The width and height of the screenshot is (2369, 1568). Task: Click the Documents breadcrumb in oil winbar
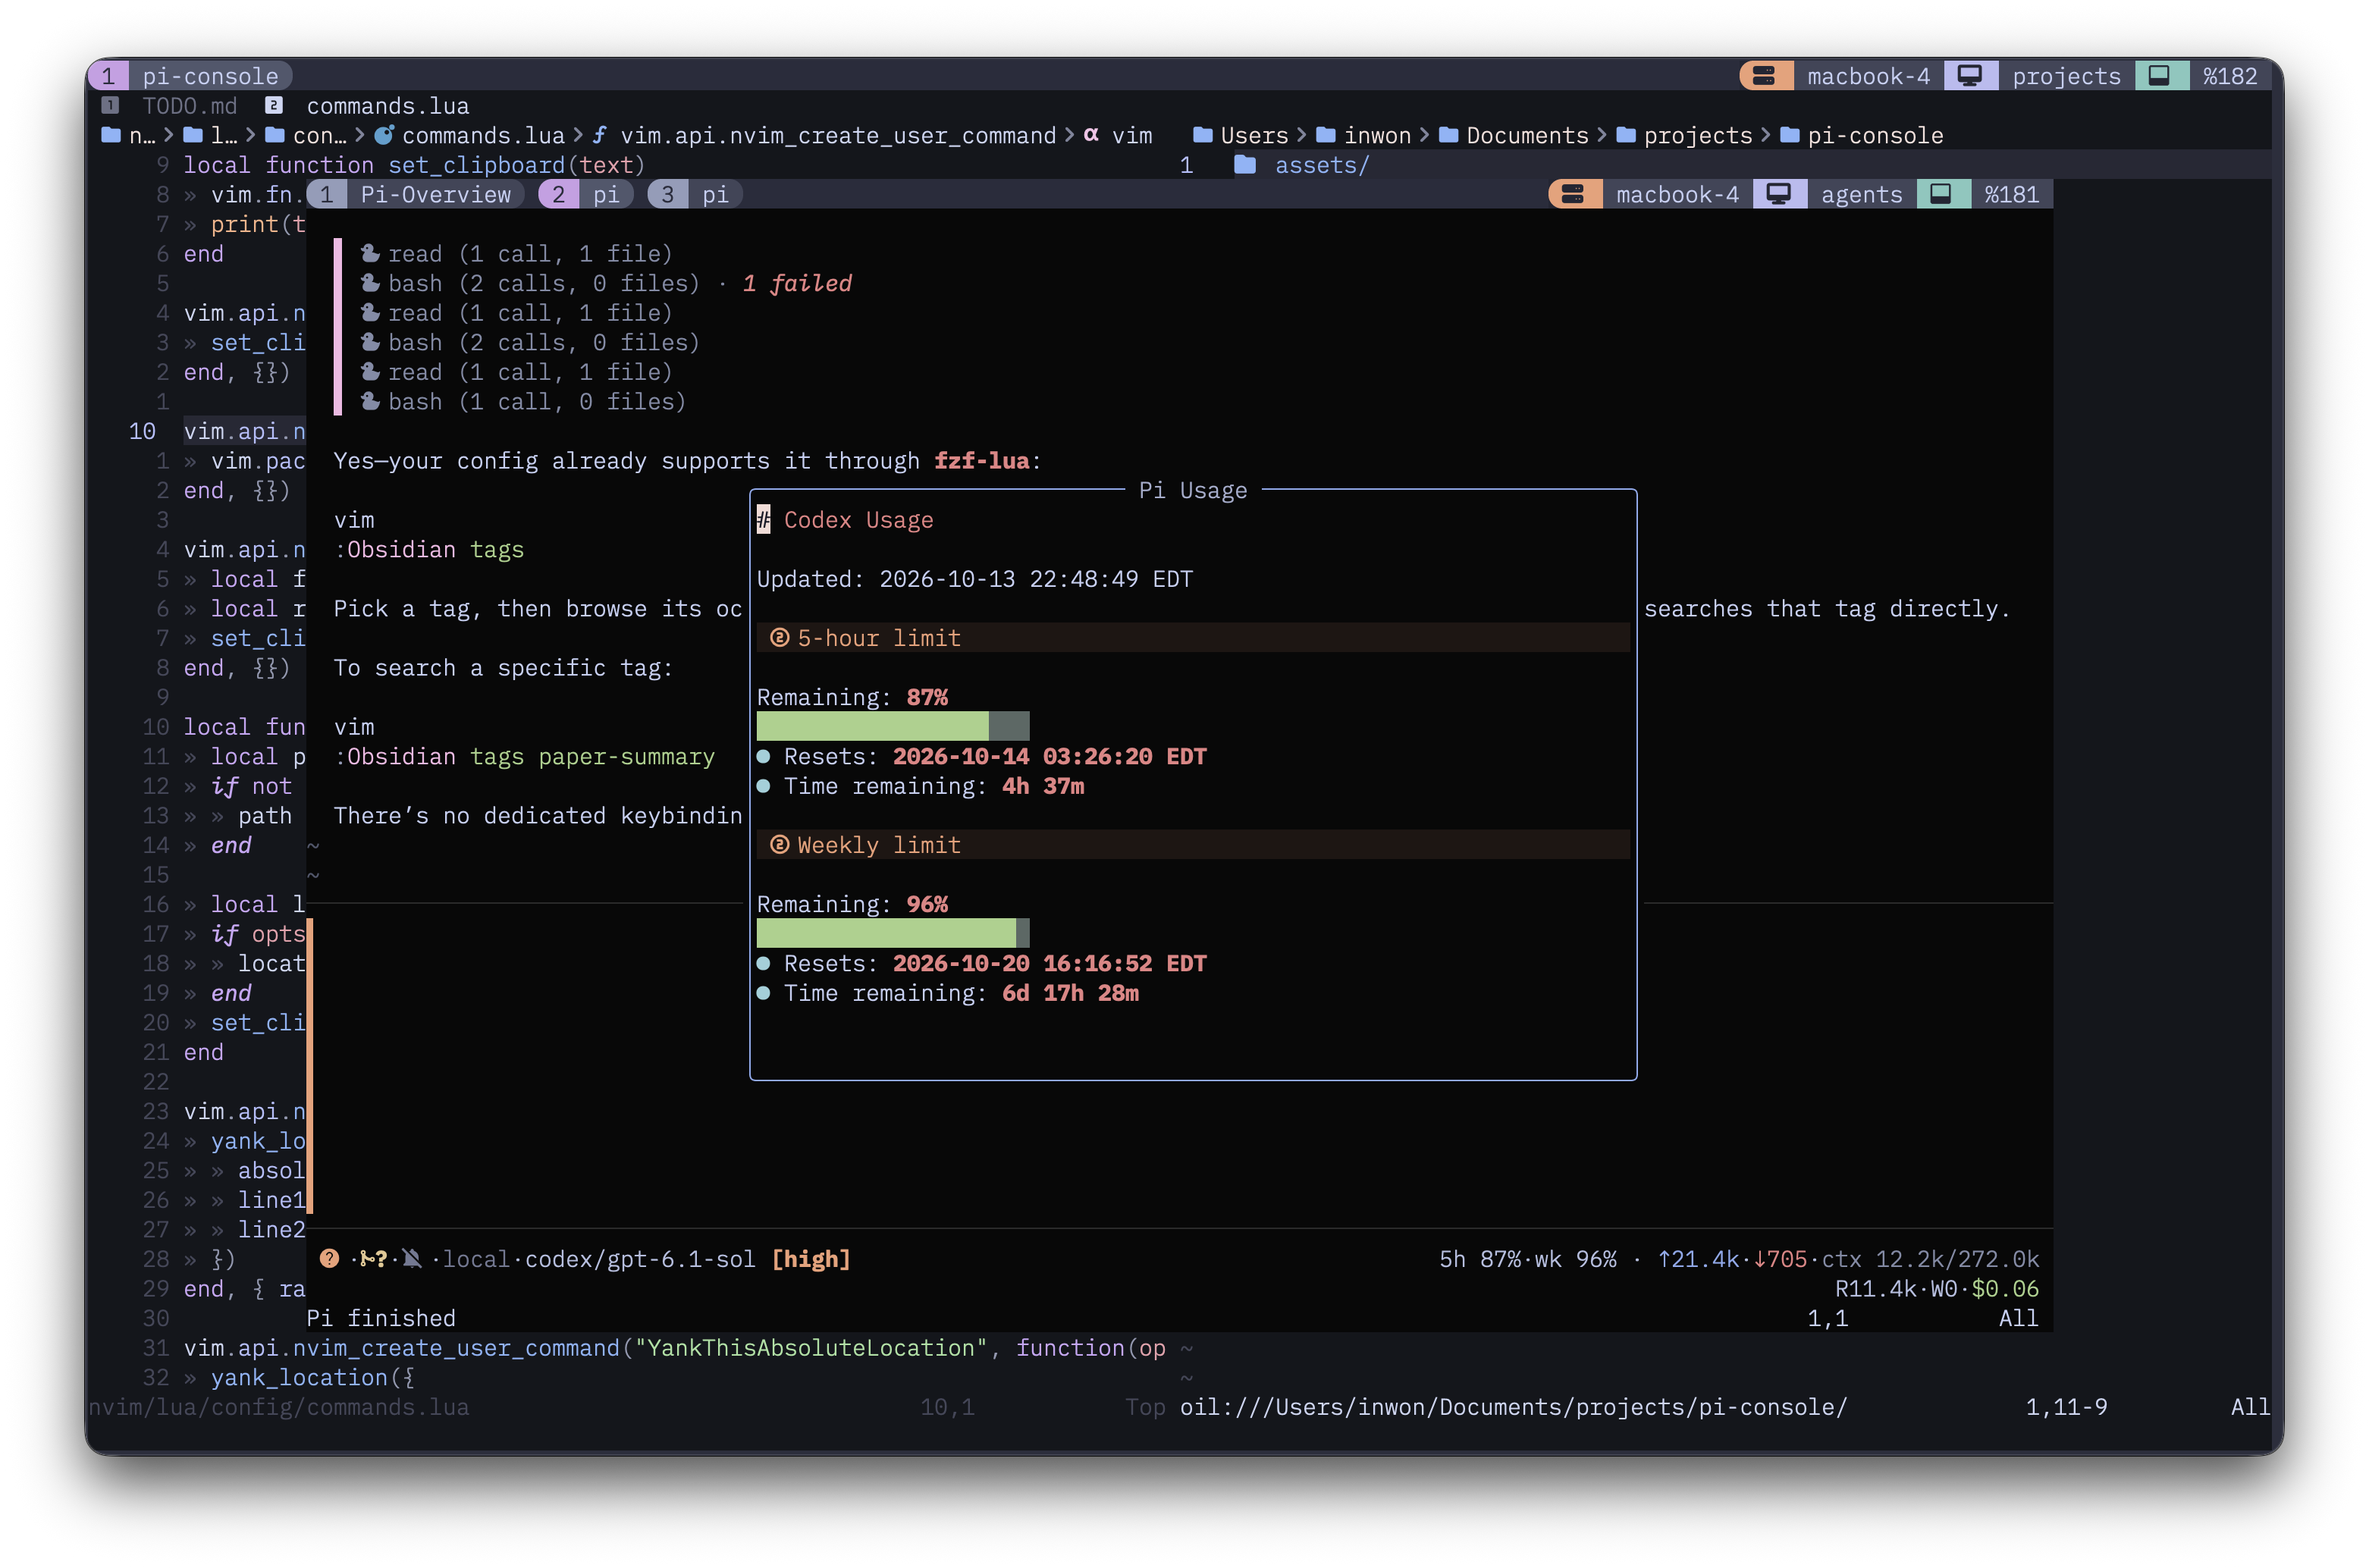[x=1527, y=135]
